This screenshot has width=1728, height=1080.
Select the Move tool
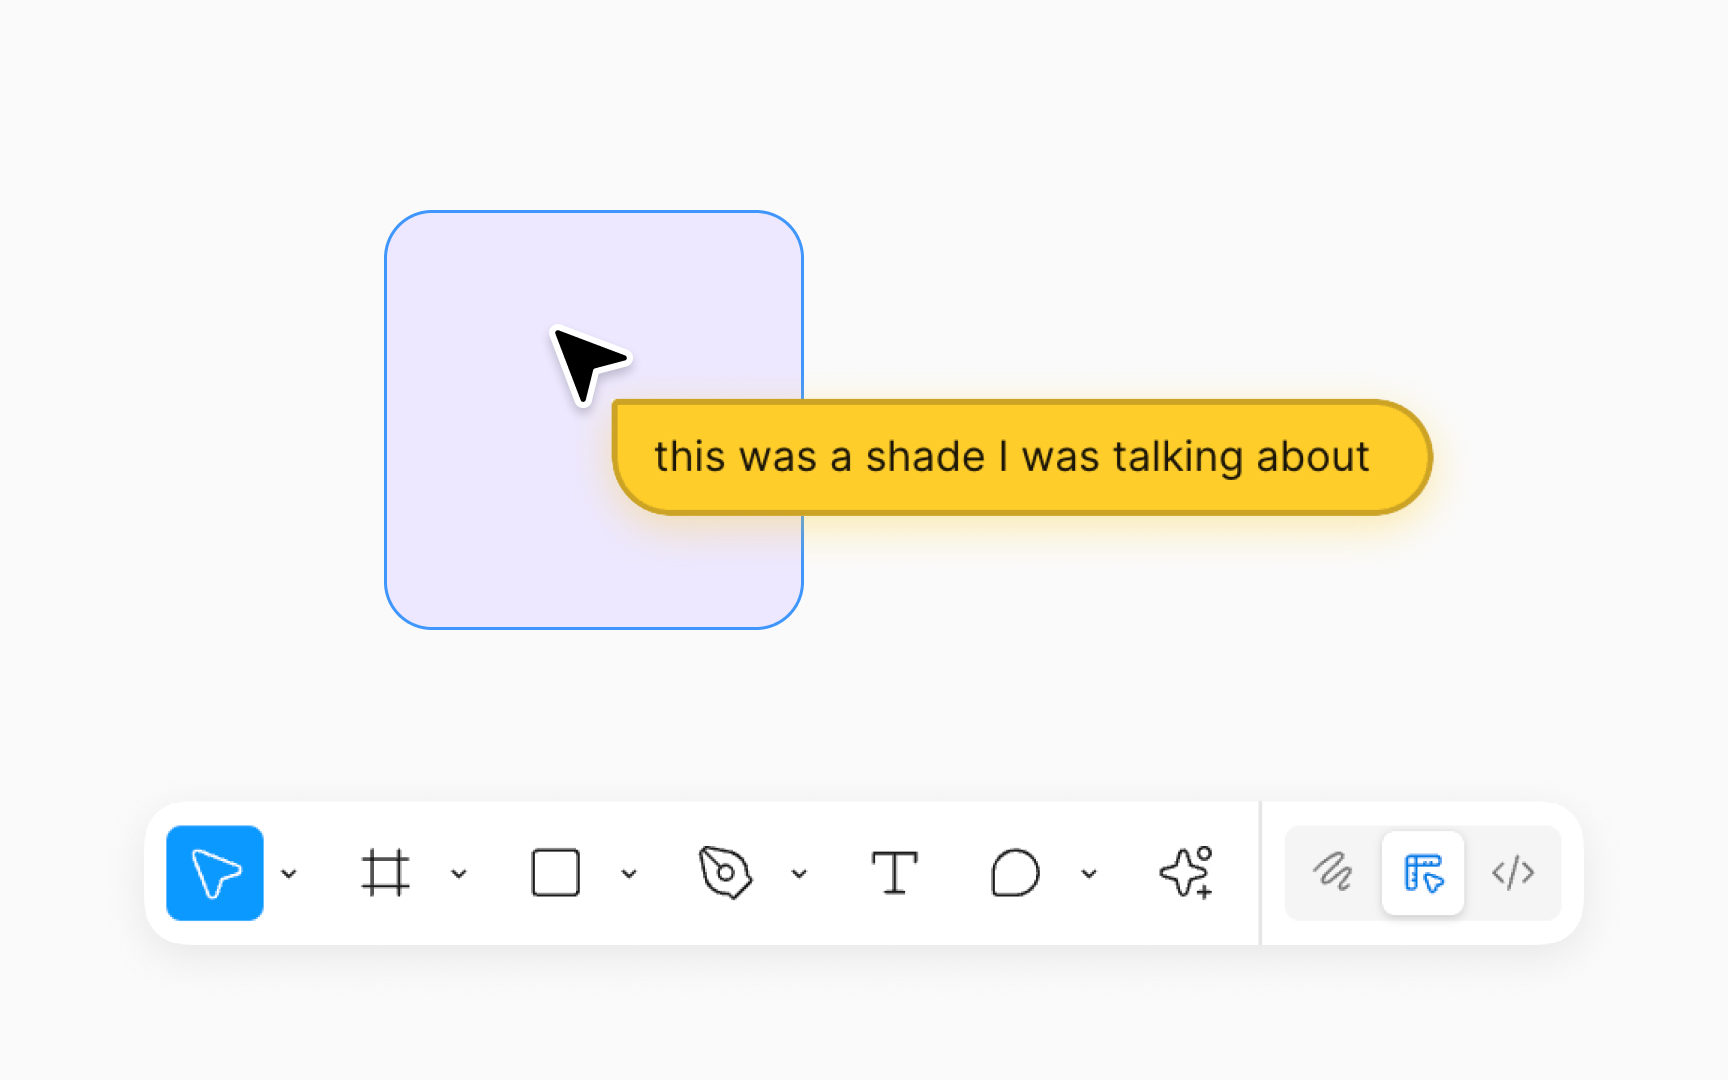214,872
